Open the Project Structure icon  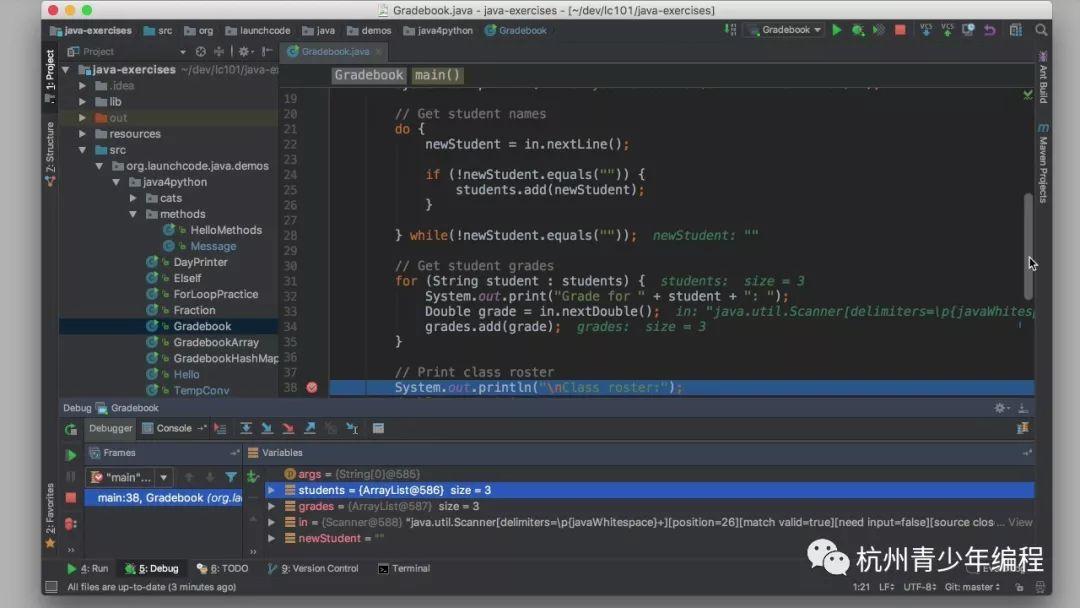coord(1016,30)
